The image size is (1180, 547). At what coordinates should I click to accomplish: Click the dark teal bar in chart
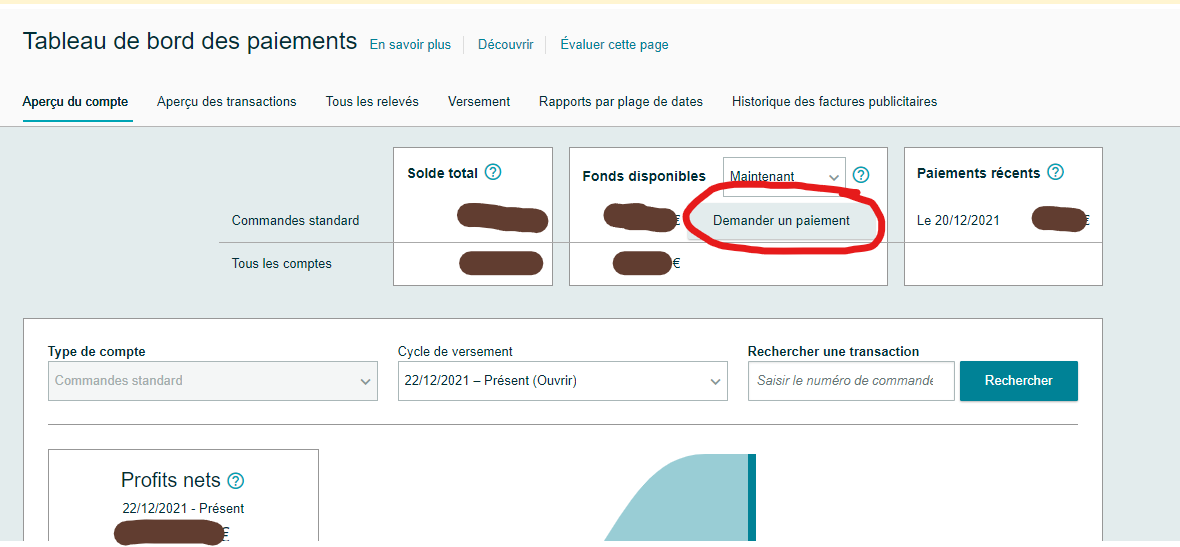point(752,497)
